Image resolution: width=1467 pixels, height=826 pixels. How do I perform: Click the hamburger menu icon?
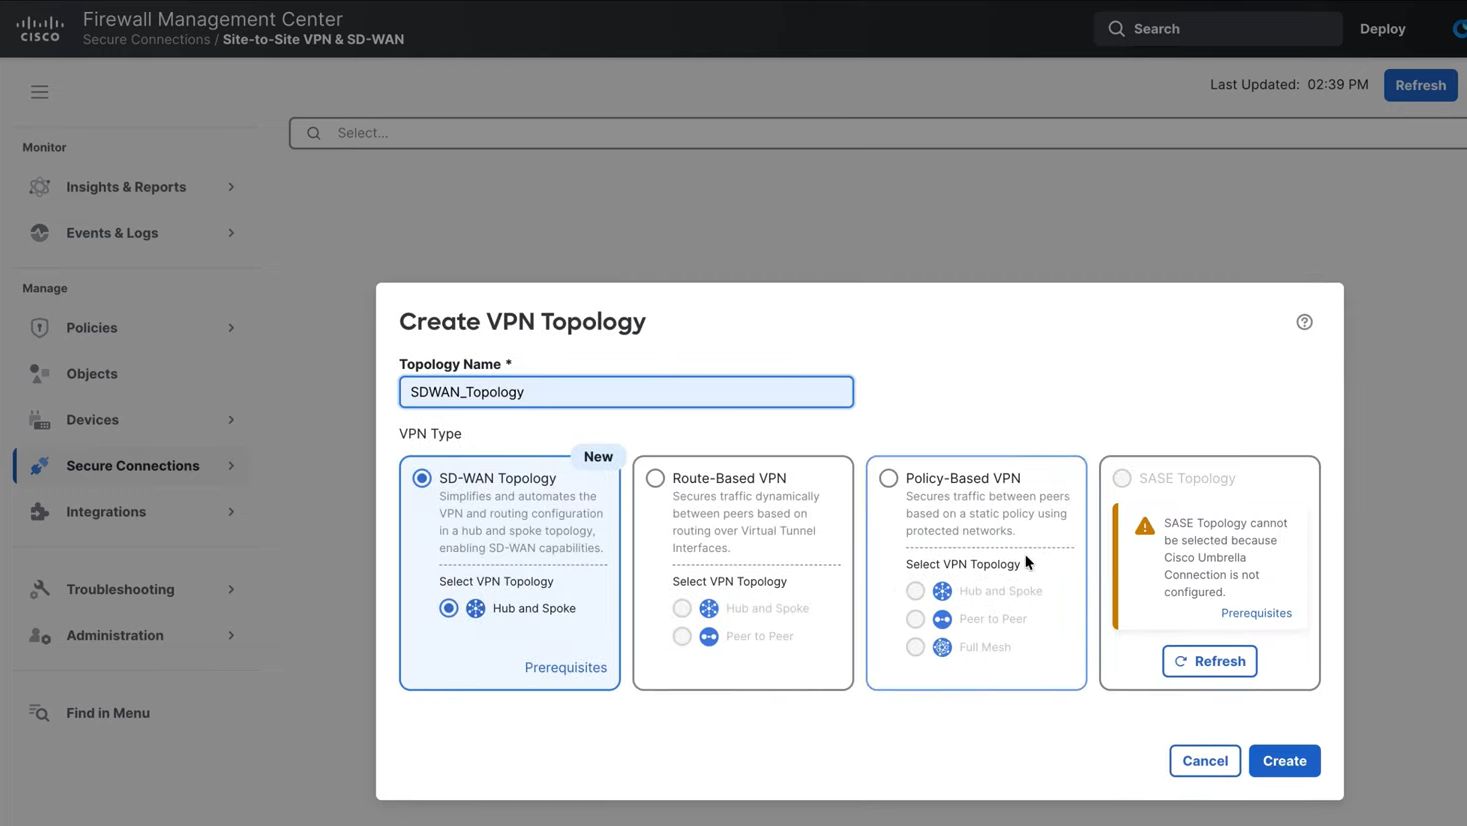(x=39, y=92)
